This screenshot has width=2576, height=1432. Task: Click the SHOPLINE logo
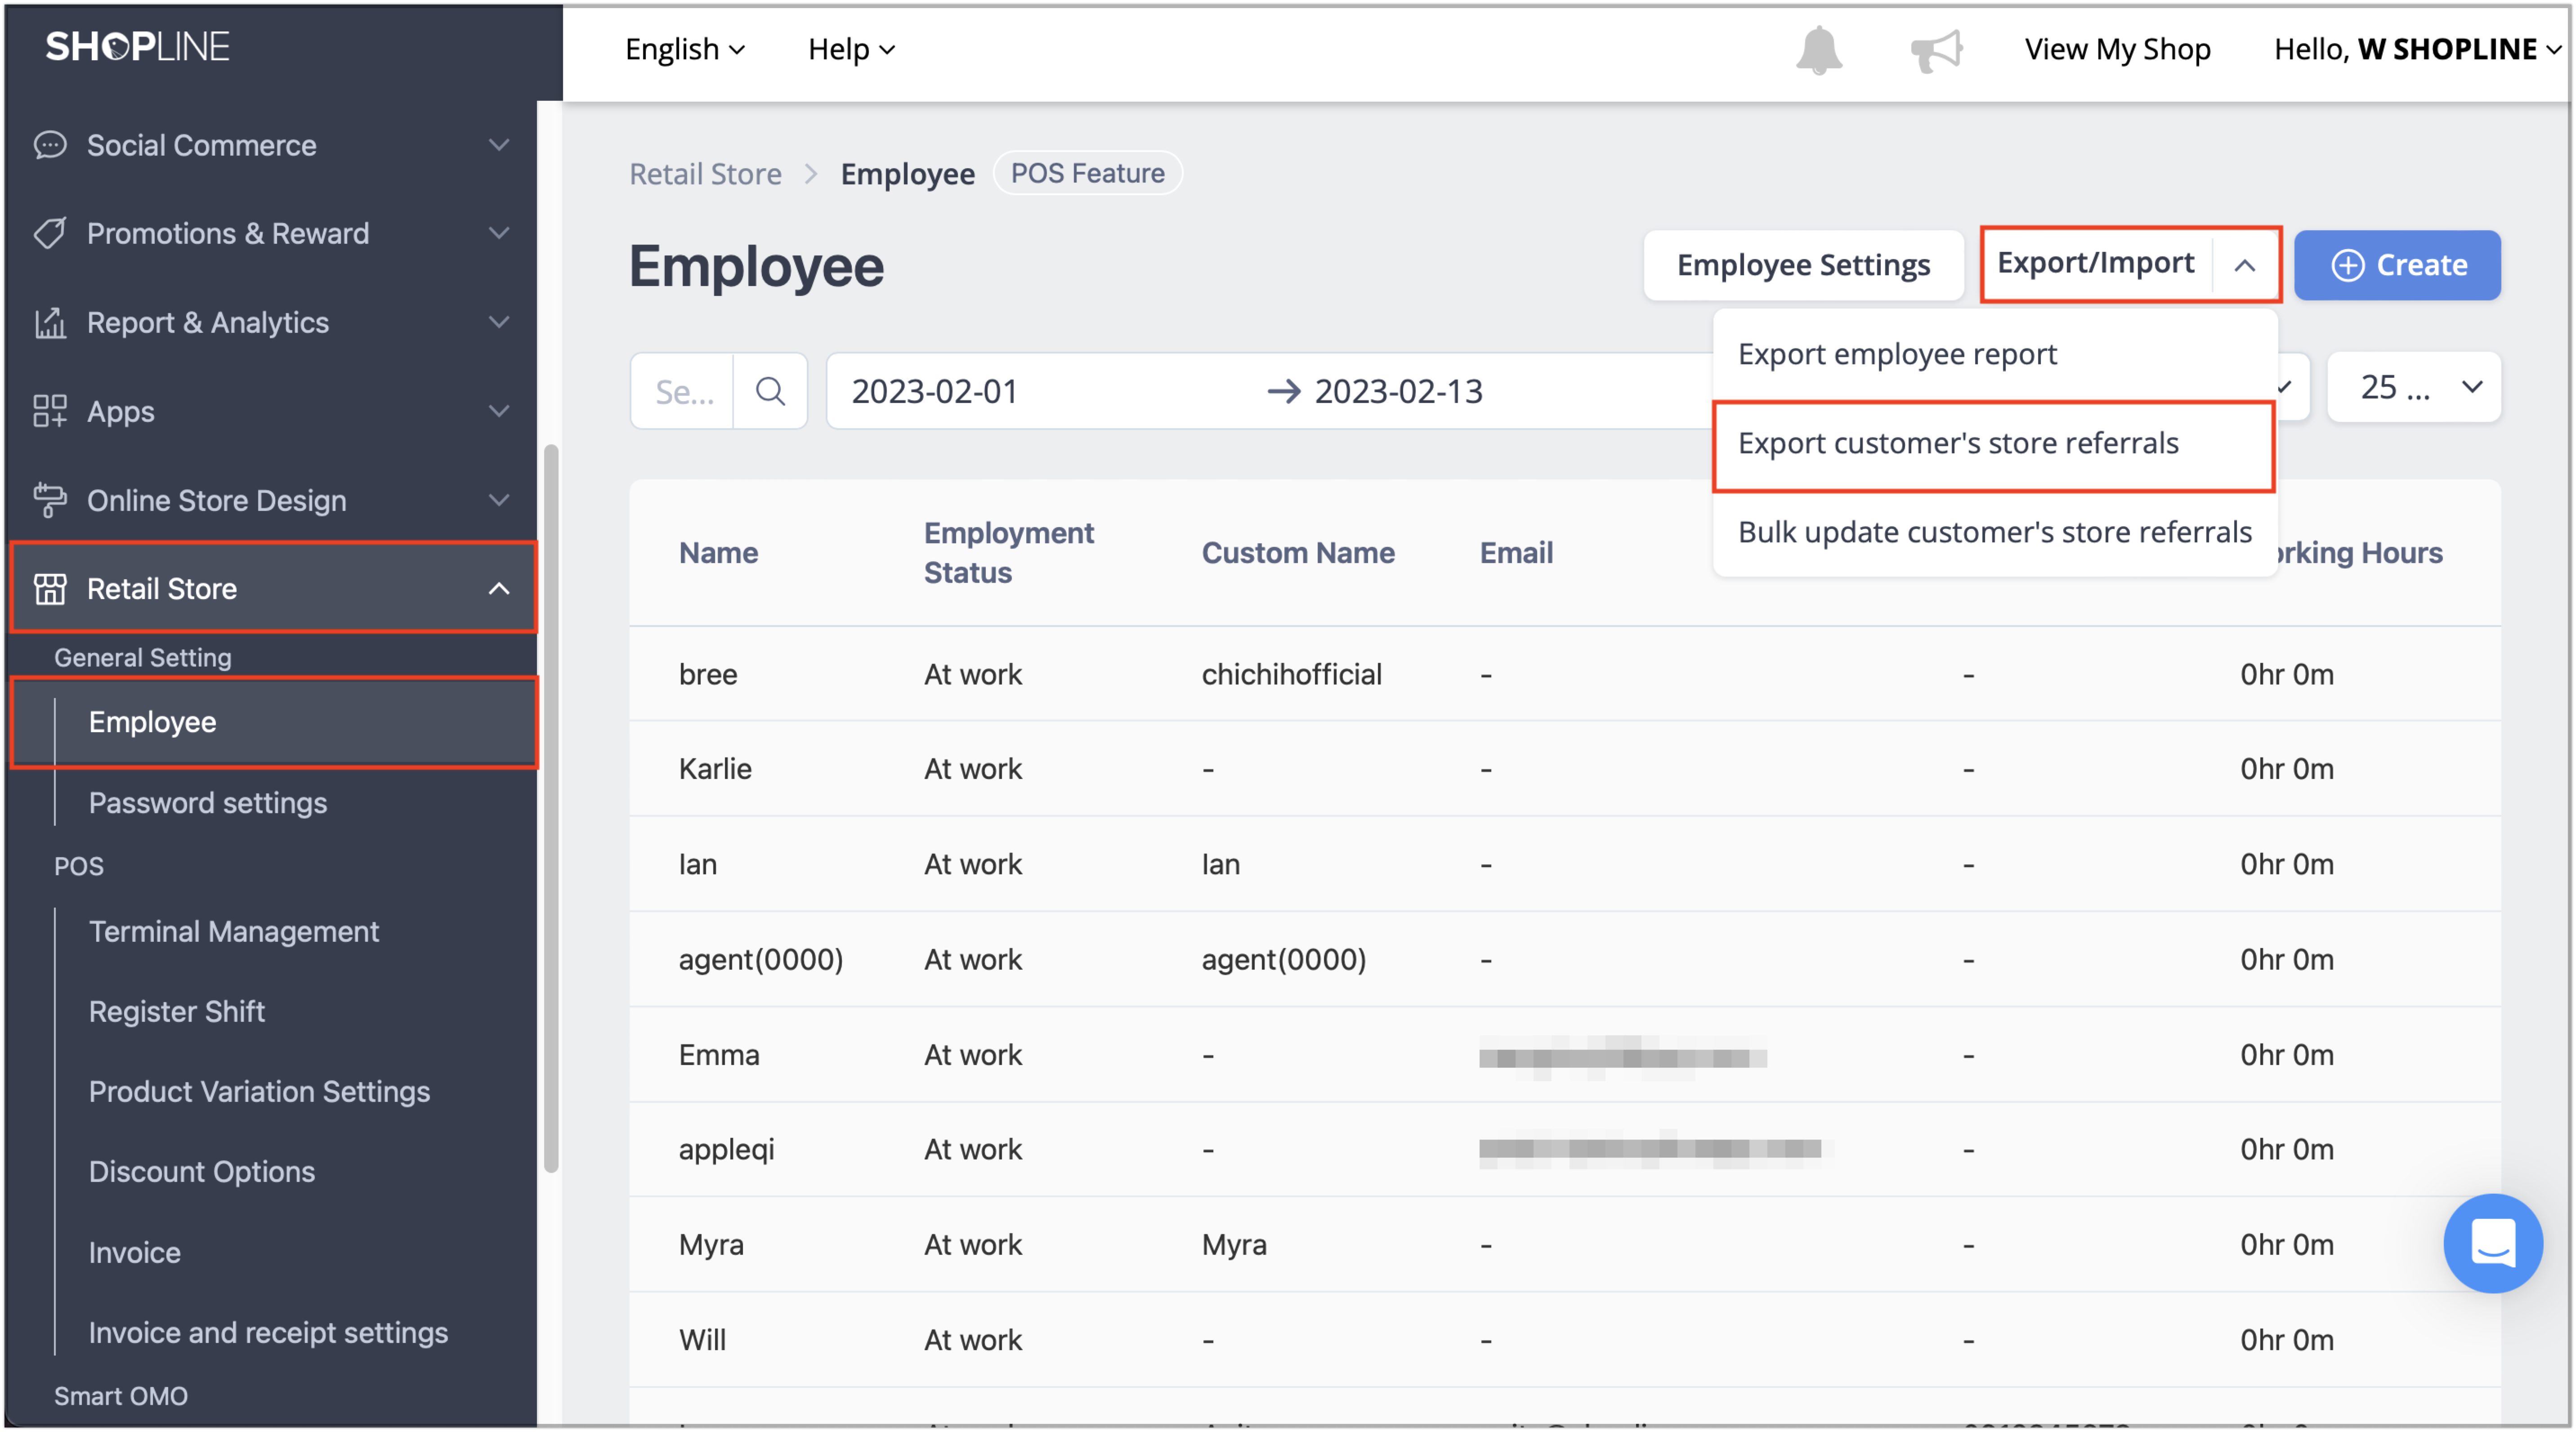[138, 46]
